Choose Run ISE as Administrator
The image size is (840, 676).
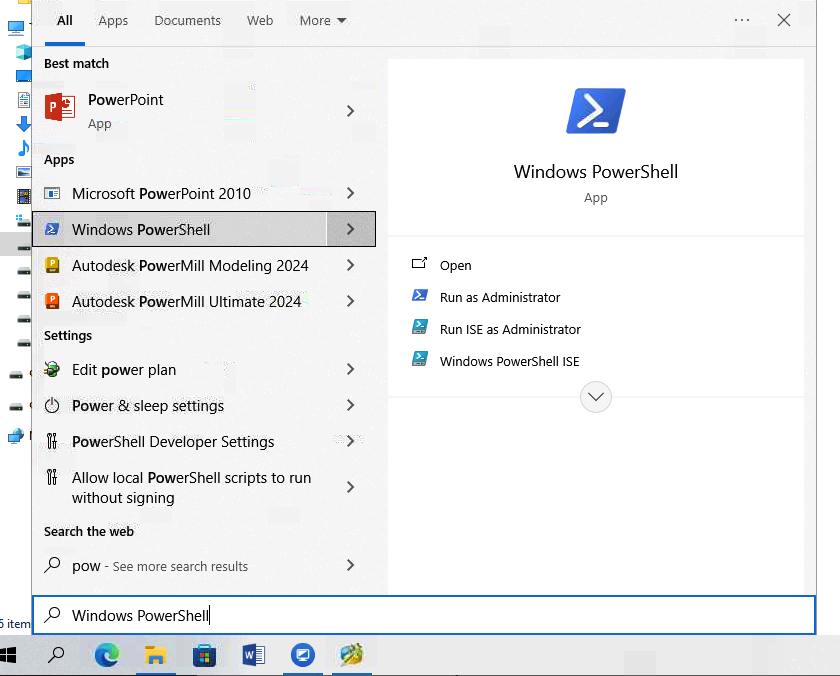[510, 329]
